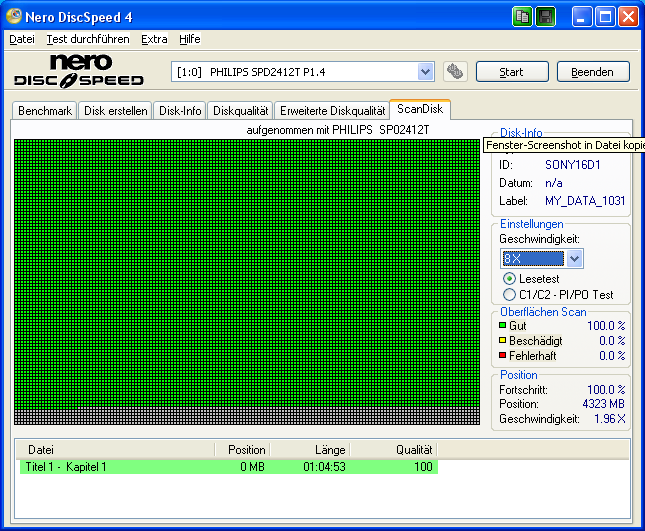Minimize the Nero DiscSpeed window

pos(583,17)
